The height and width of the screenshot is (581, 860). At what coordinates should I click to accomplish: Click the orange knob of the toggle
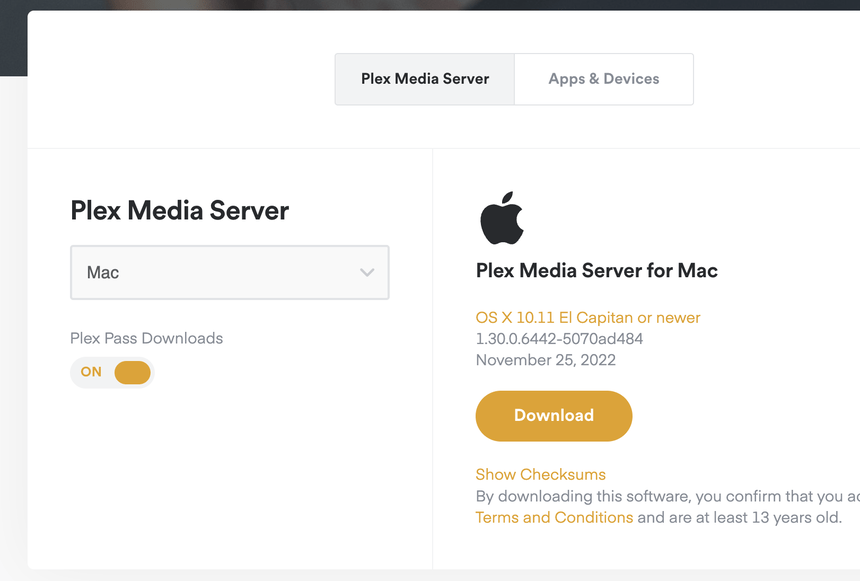(132, 372)
